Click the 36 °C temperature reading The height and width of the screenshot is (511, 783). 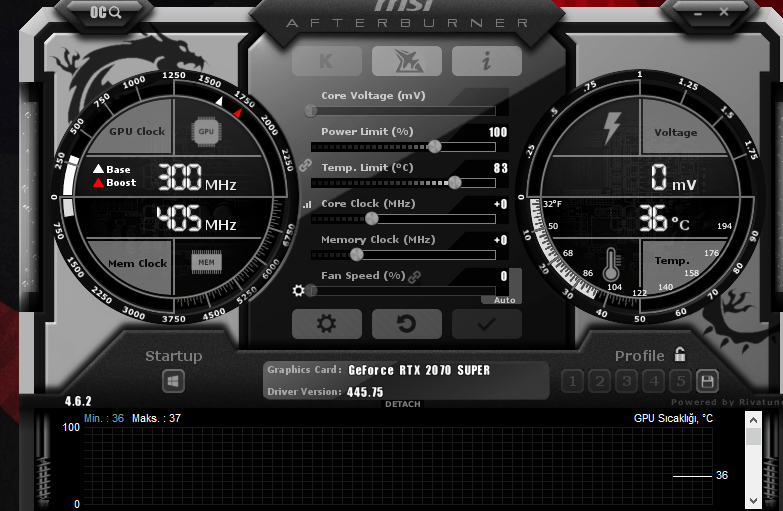664,218
